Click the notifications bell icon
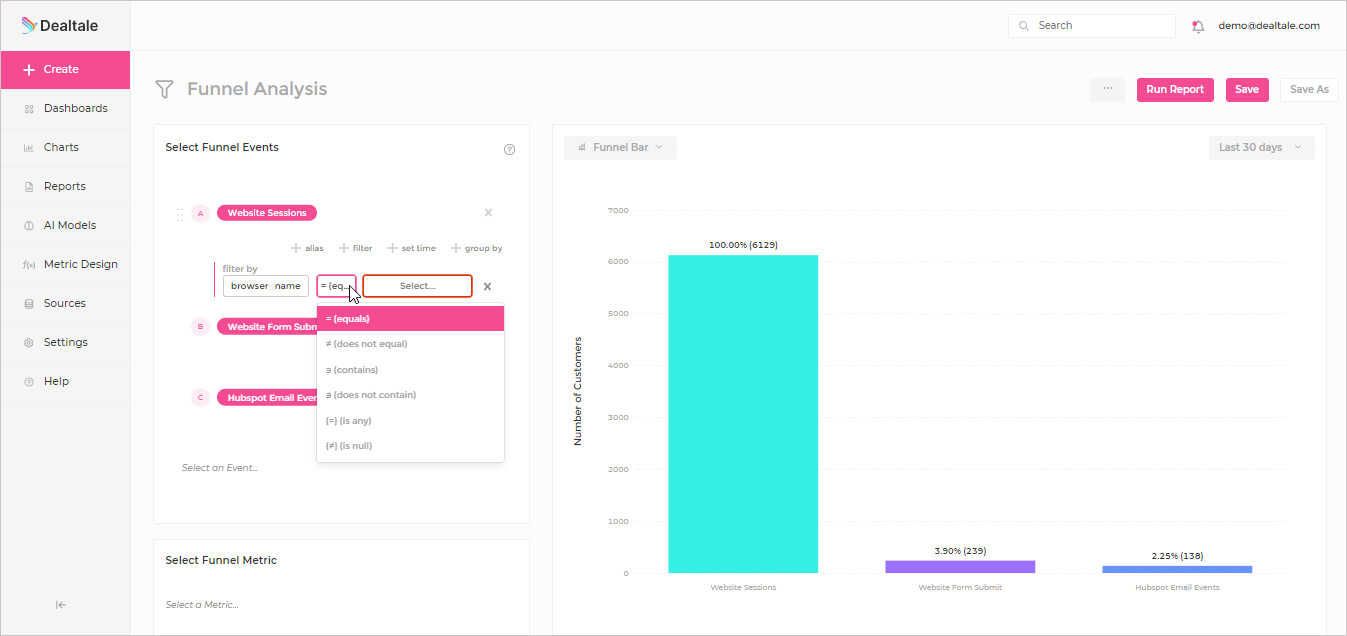 pos(1198,26)
